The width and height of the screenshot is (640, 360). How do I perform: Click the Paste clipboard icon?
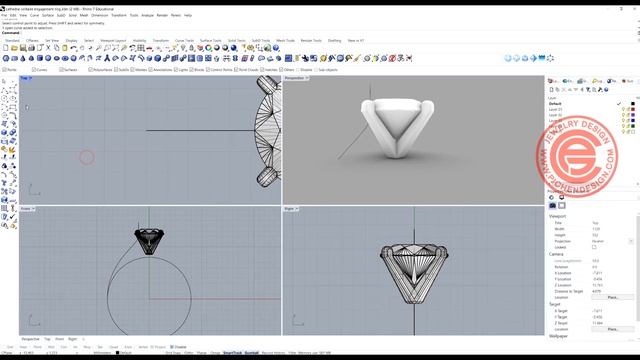(x=65, y=48)
